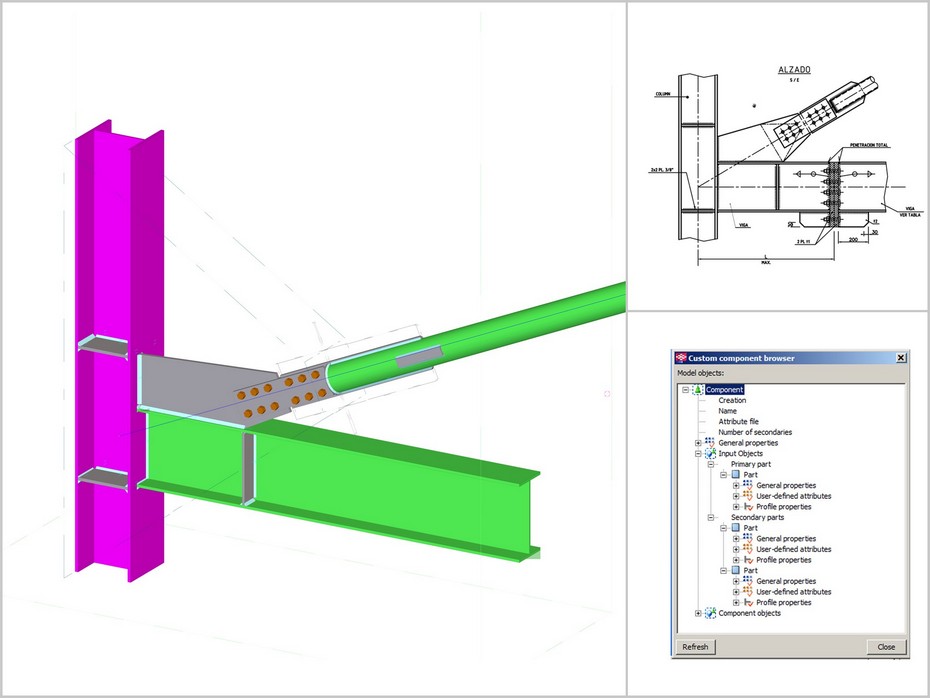The width and height of the screenshot is (930, 698).
Task: Click the Model objects: label
Action: [x=700, y=373]
